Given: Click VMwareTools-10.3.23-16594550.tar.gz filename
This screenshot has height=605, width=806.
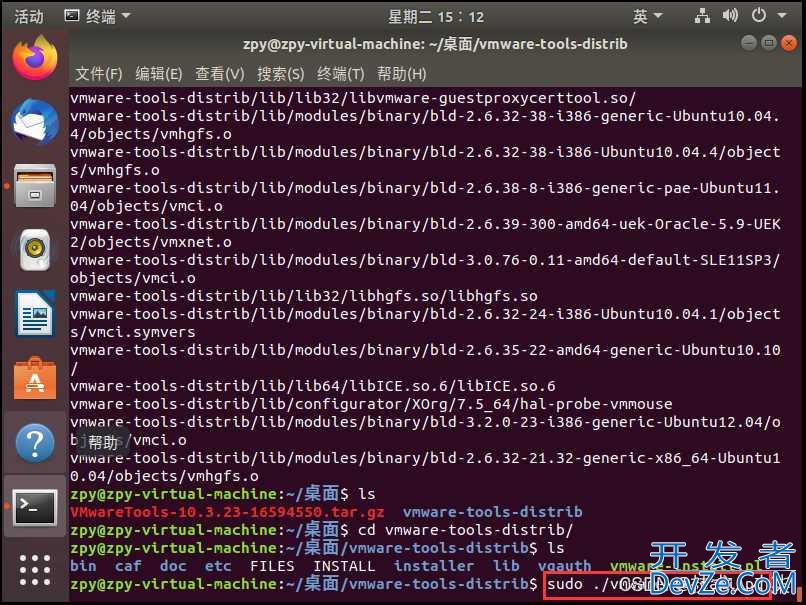Looking at the screenshot, I should [227, 512].
